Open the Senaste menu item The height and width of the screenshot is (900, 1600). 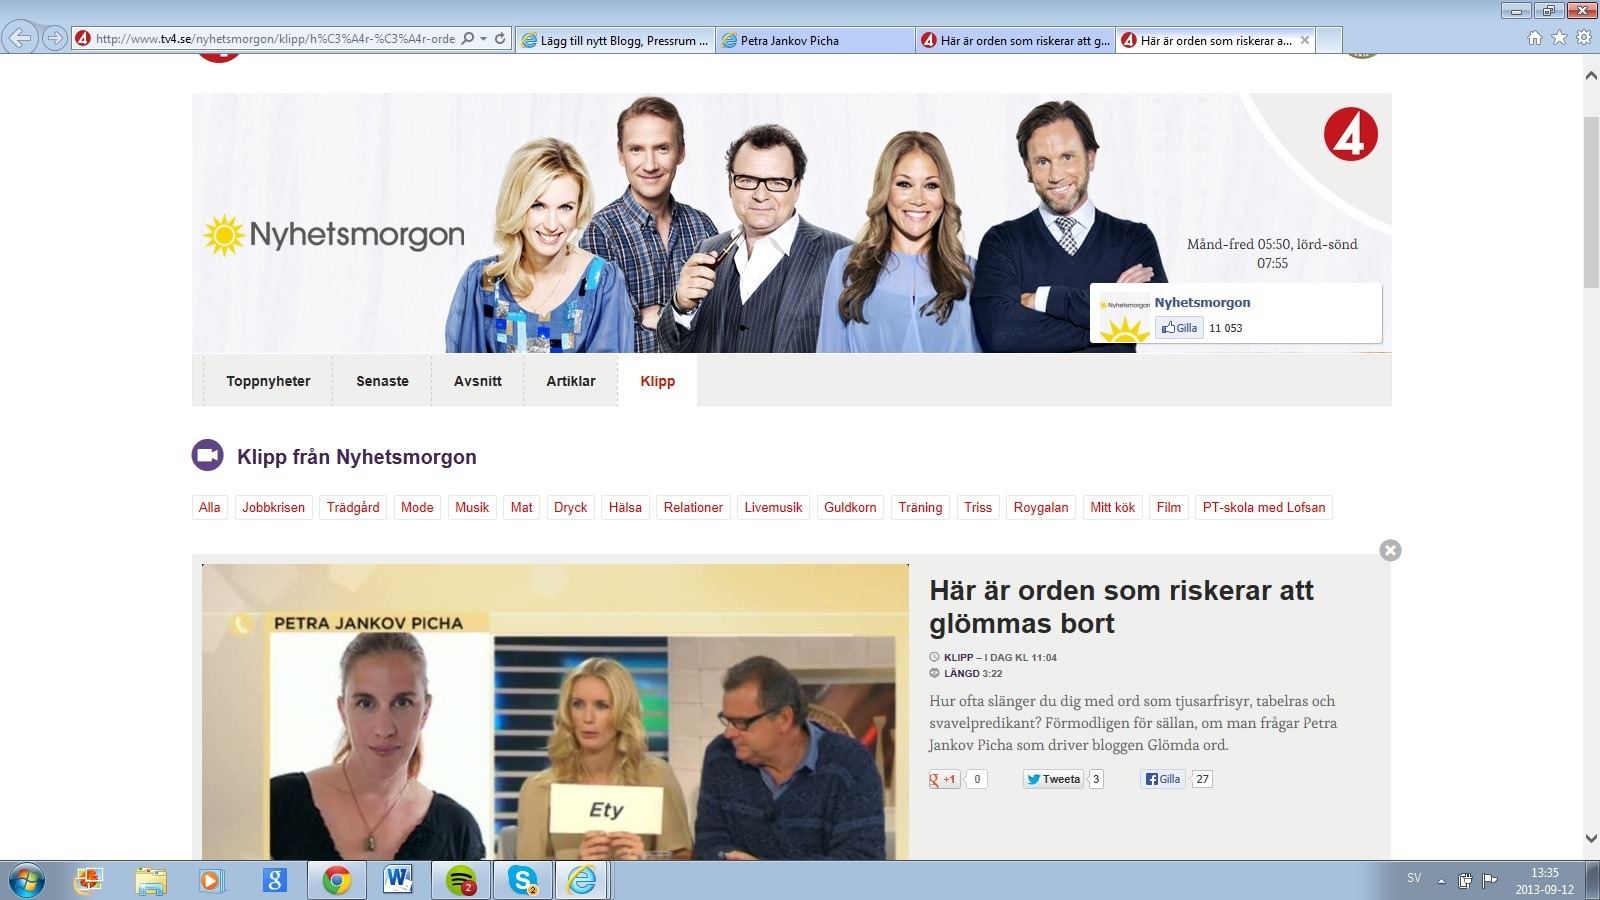382,381
